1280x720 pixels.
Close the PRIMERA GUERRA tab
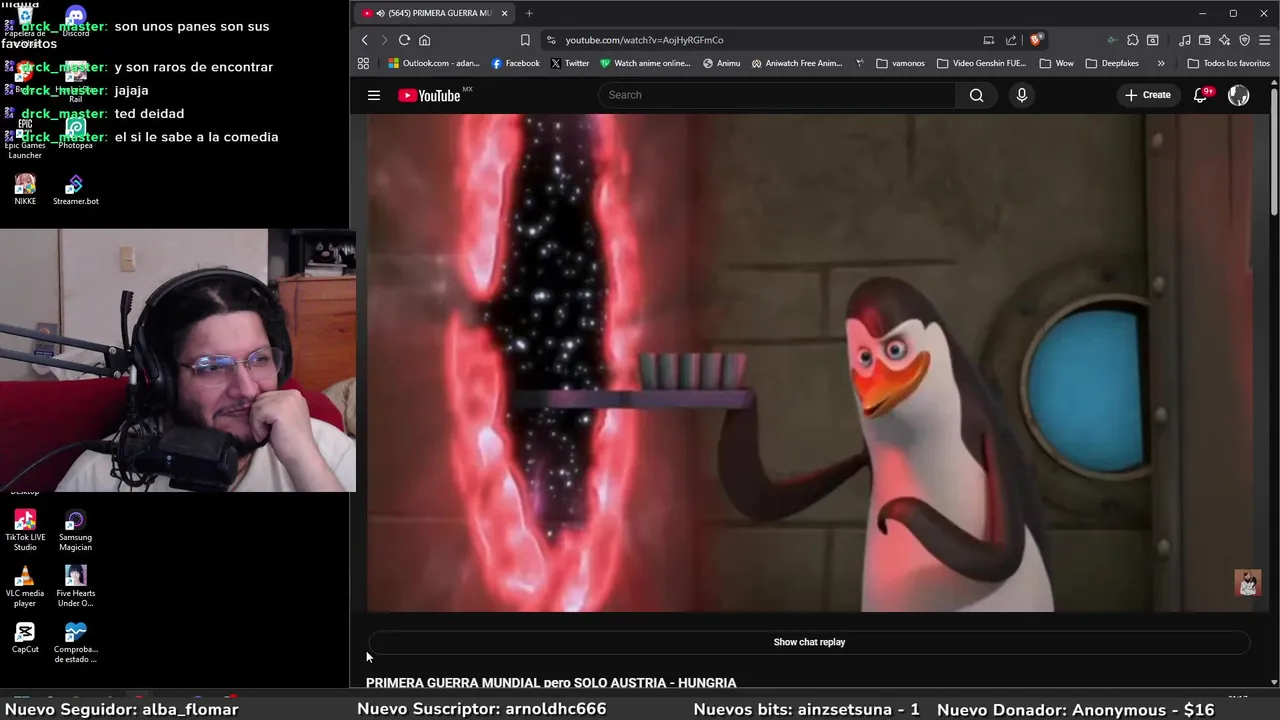tap(504, 13)
